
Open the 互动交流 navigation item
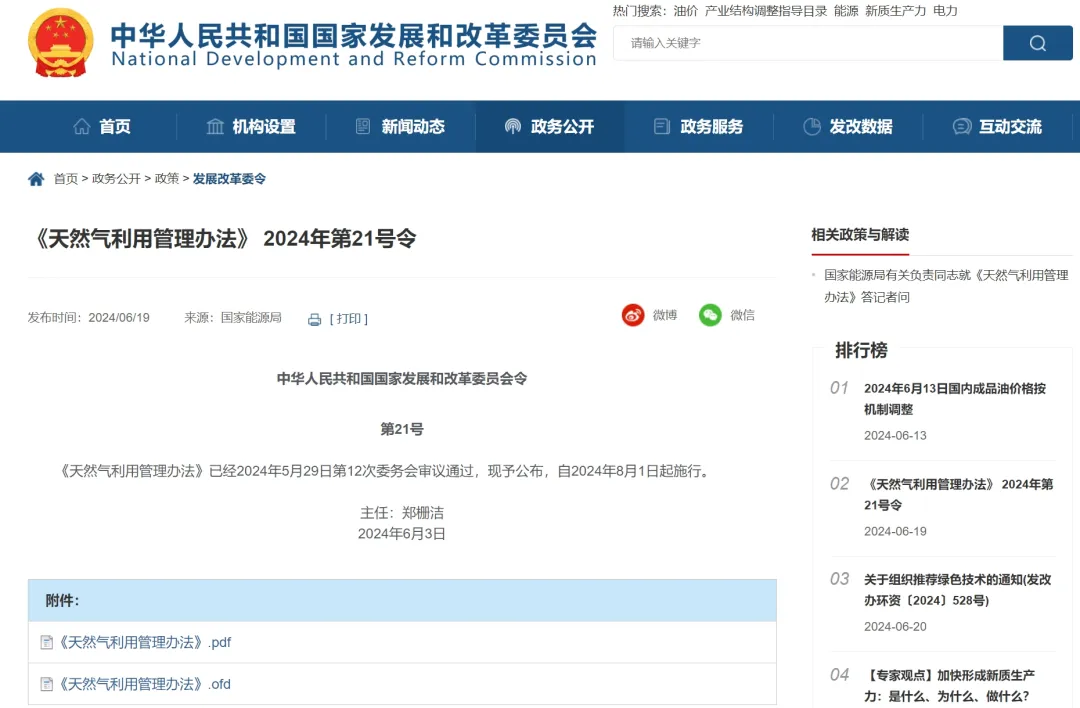[x=997, y=127]
